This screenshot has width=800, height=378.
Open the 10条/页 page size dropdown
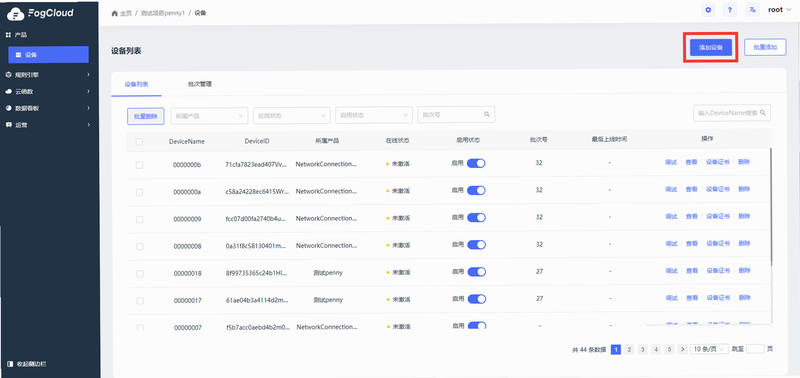[709, 349]
